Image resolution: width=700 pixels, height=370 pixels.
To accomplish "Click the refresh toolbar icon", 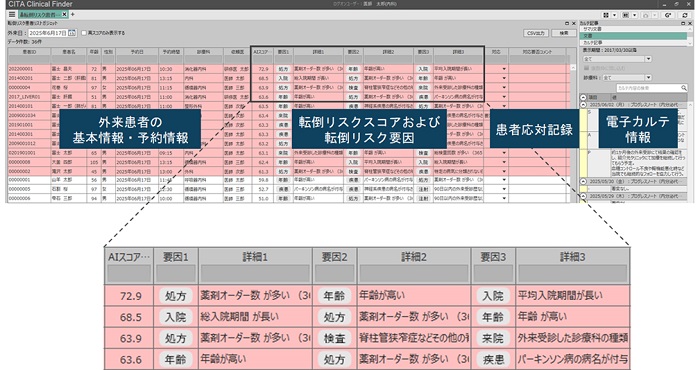I will (x=685, y=15).
